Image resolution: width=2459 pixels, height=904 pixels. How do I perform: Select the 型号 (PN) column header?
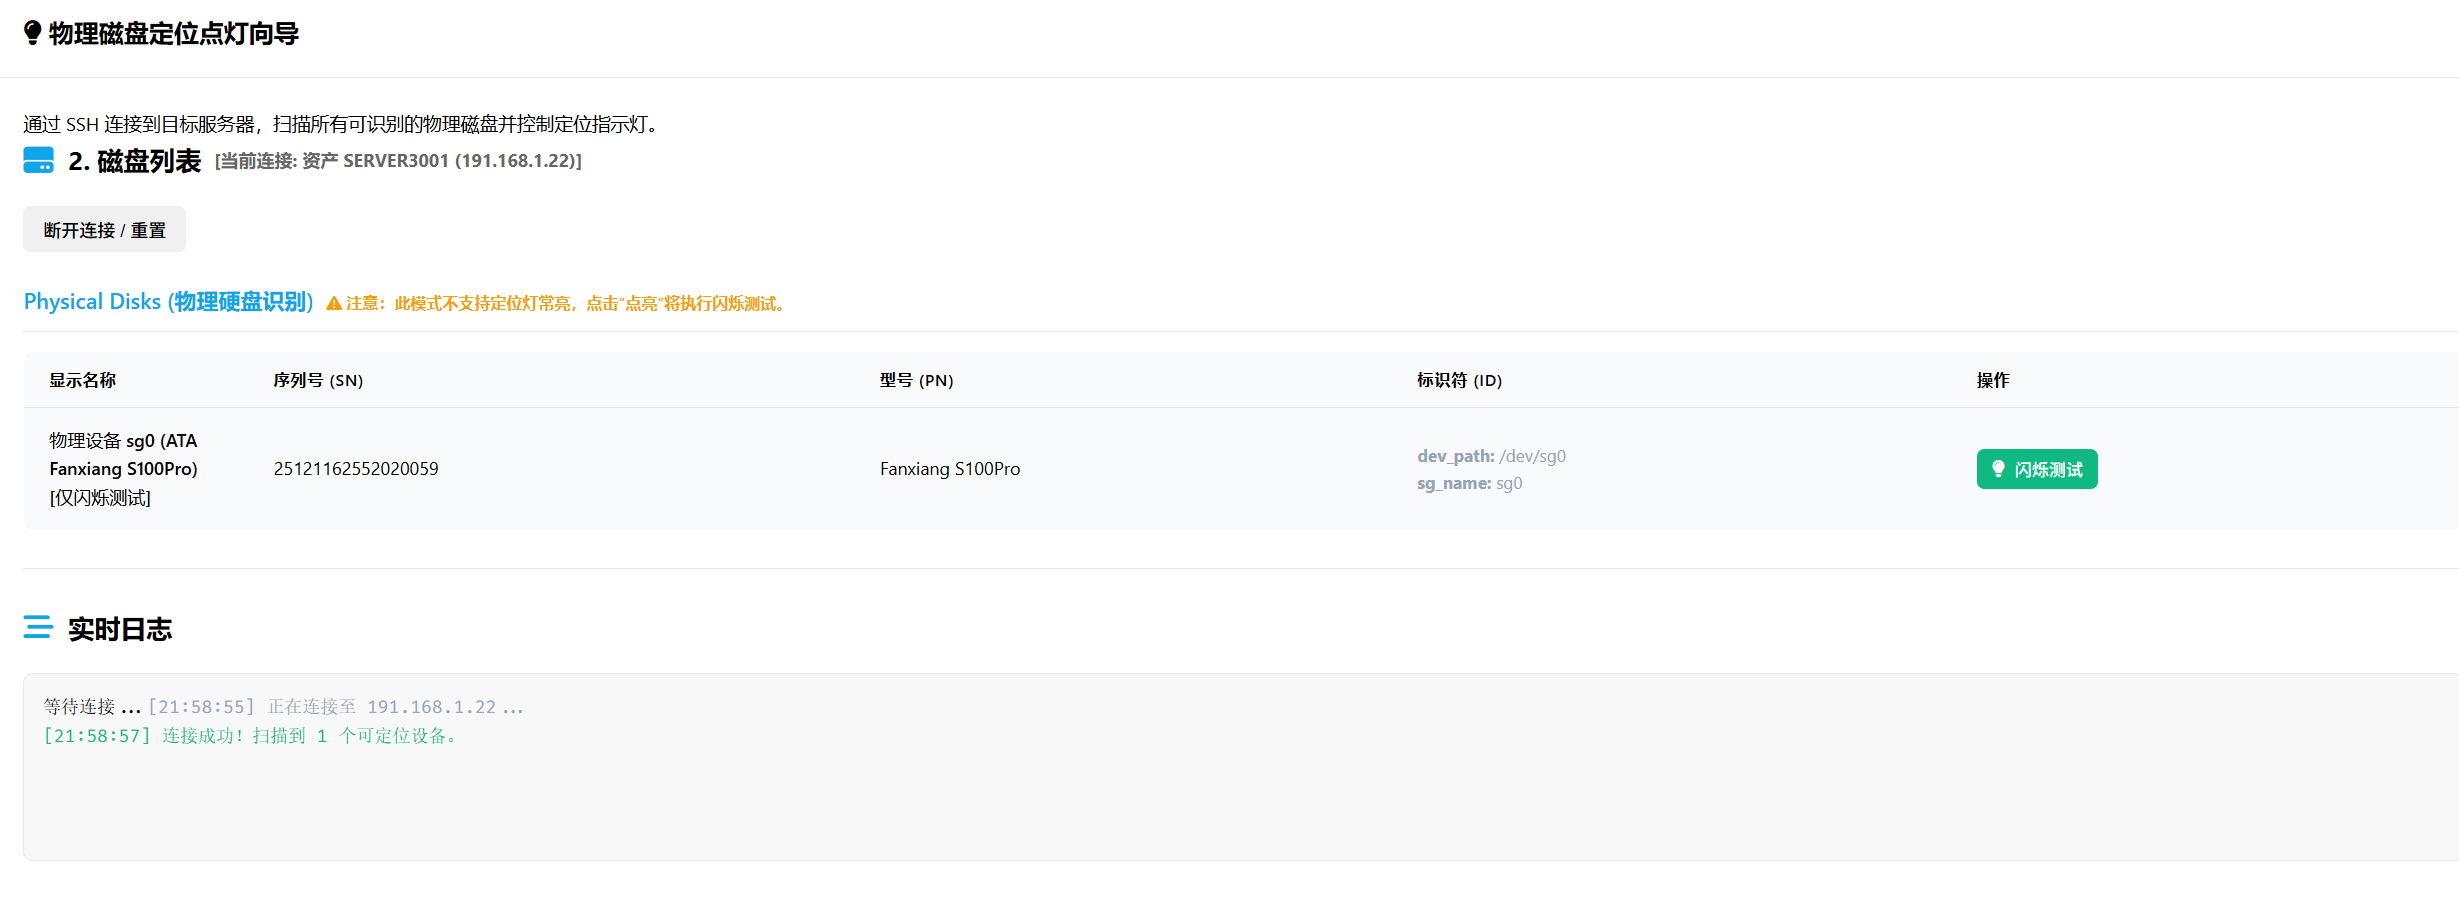(916, 380)
